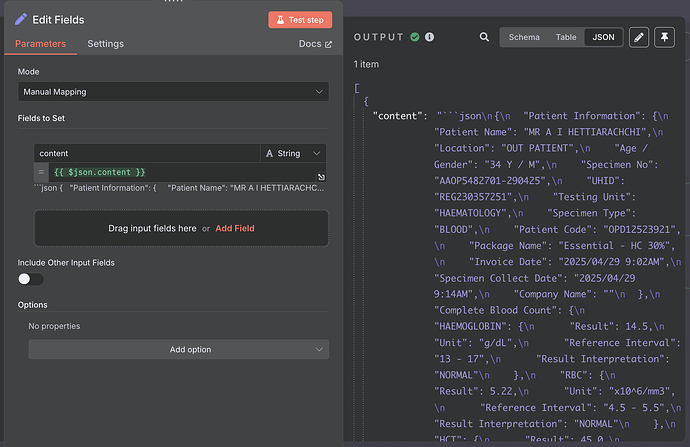The image size is (690, 447).
Task: Click the "OUTPUT" panel heading
Action: click(x=379, y=37)
